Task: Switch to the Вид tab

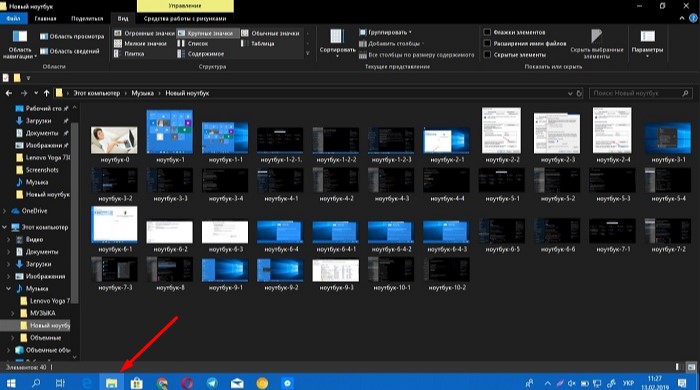Action: pyautogui.click(x=123, y=19)
